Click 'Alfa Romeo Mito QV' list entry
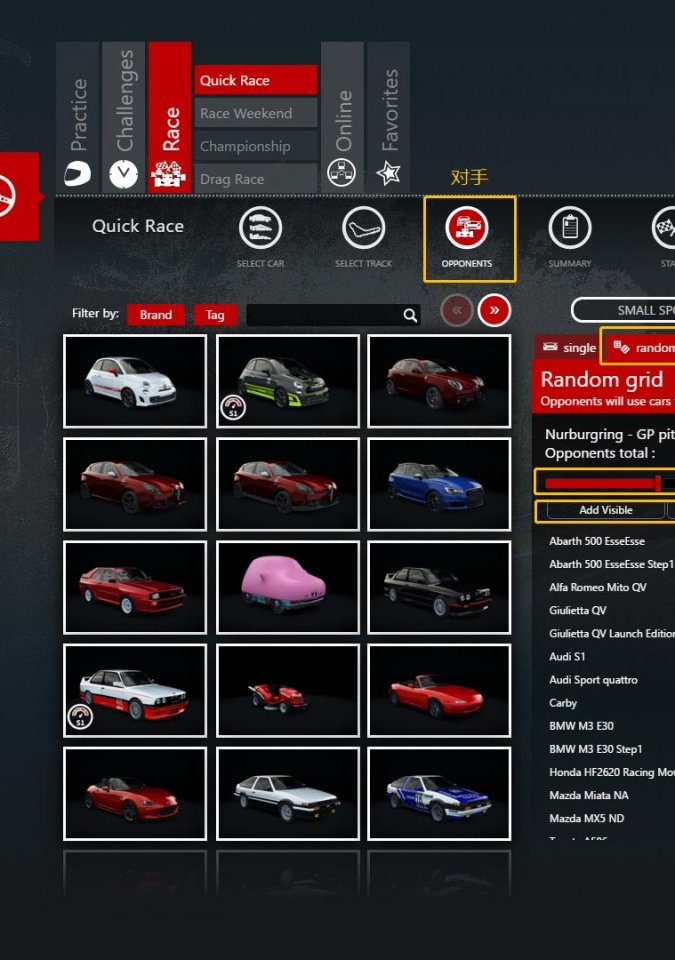This screenshot has height=960, width=675. click(x=598, y=587)
